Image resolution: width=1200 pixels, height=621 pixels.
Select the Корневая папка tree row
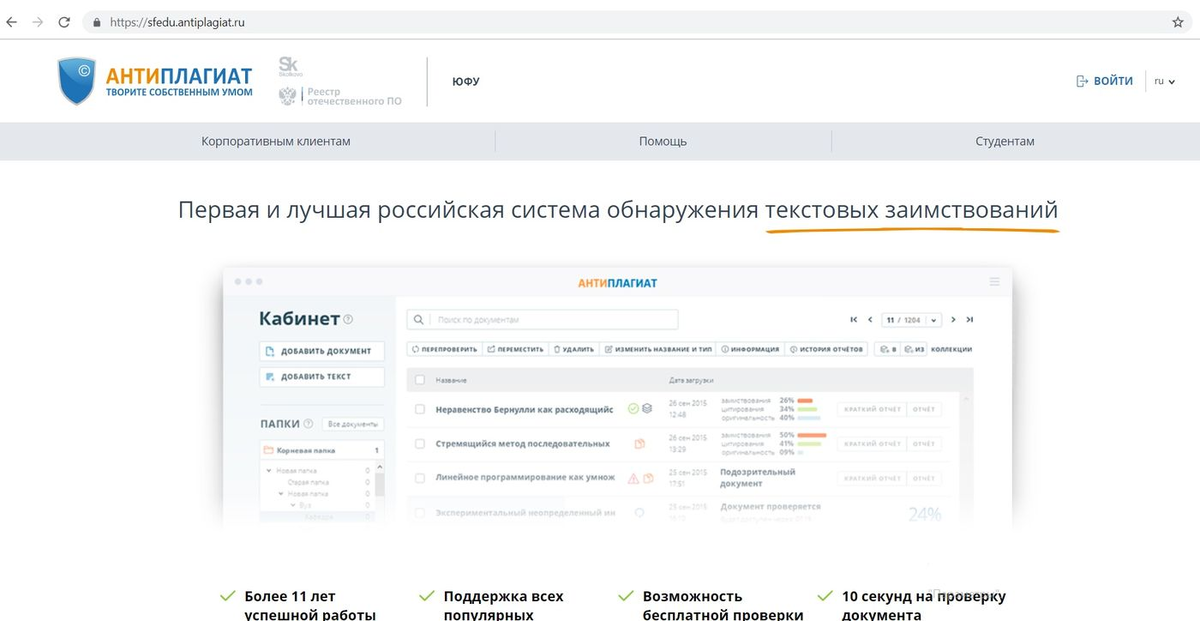(321, 451)
